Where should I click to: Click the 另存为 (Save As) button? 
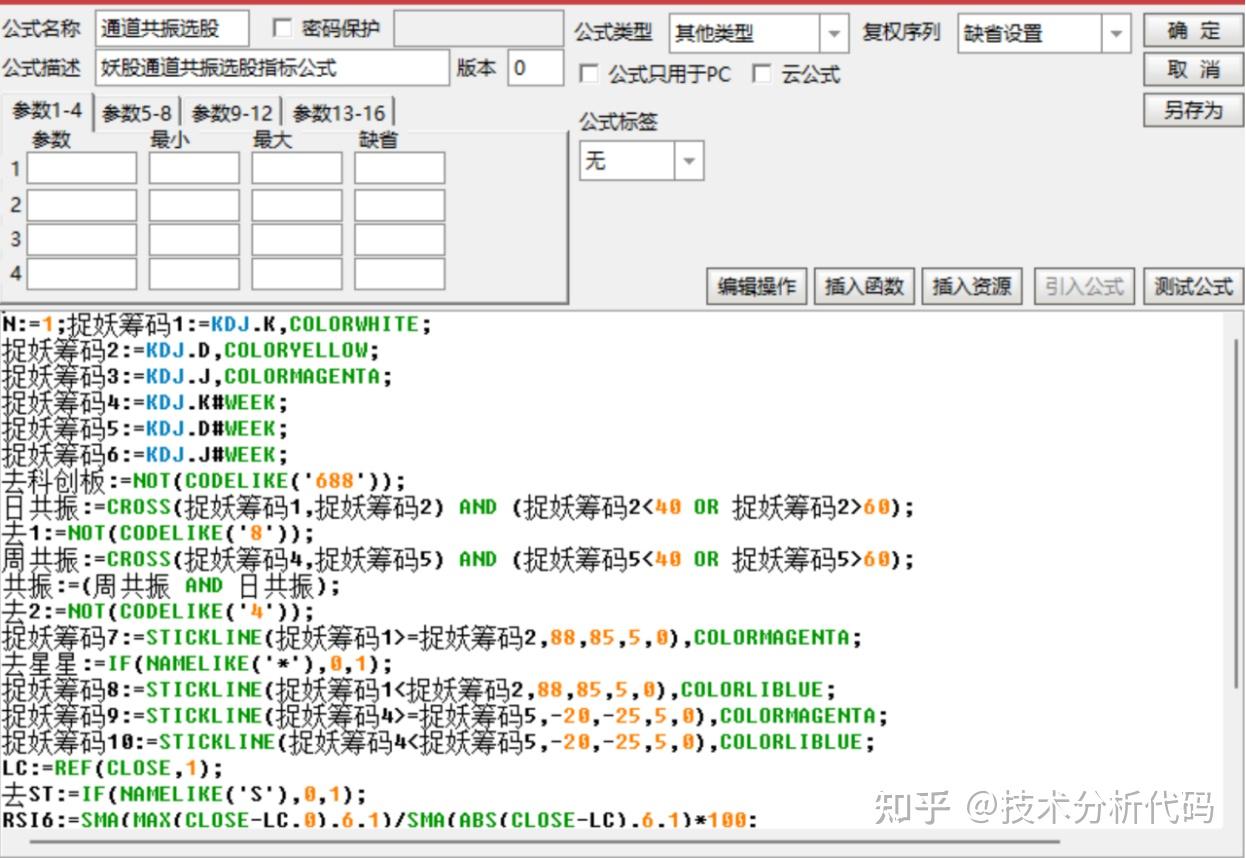[x=1193, y=110]
